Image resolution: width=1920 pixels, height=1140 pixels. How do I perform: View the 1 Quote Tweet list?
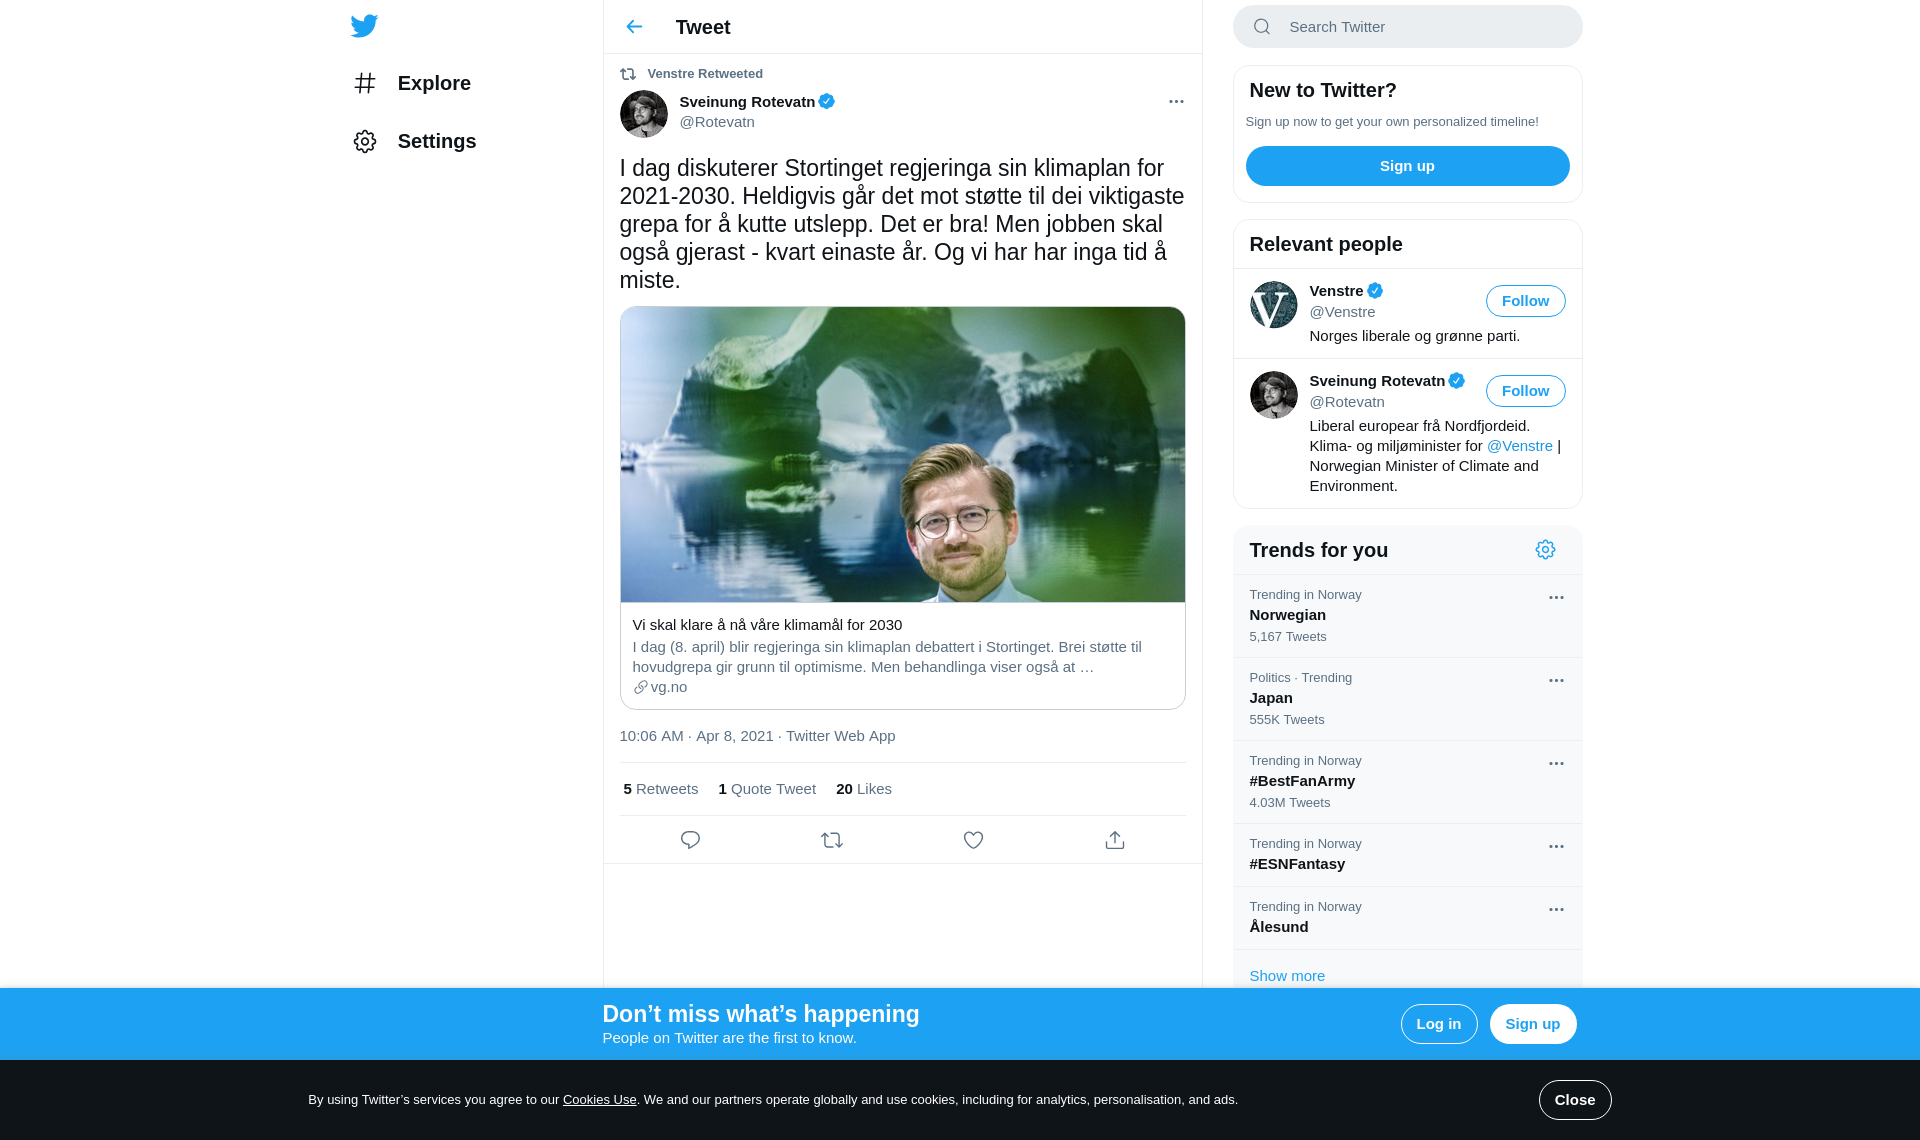click(x=767, y=789)
